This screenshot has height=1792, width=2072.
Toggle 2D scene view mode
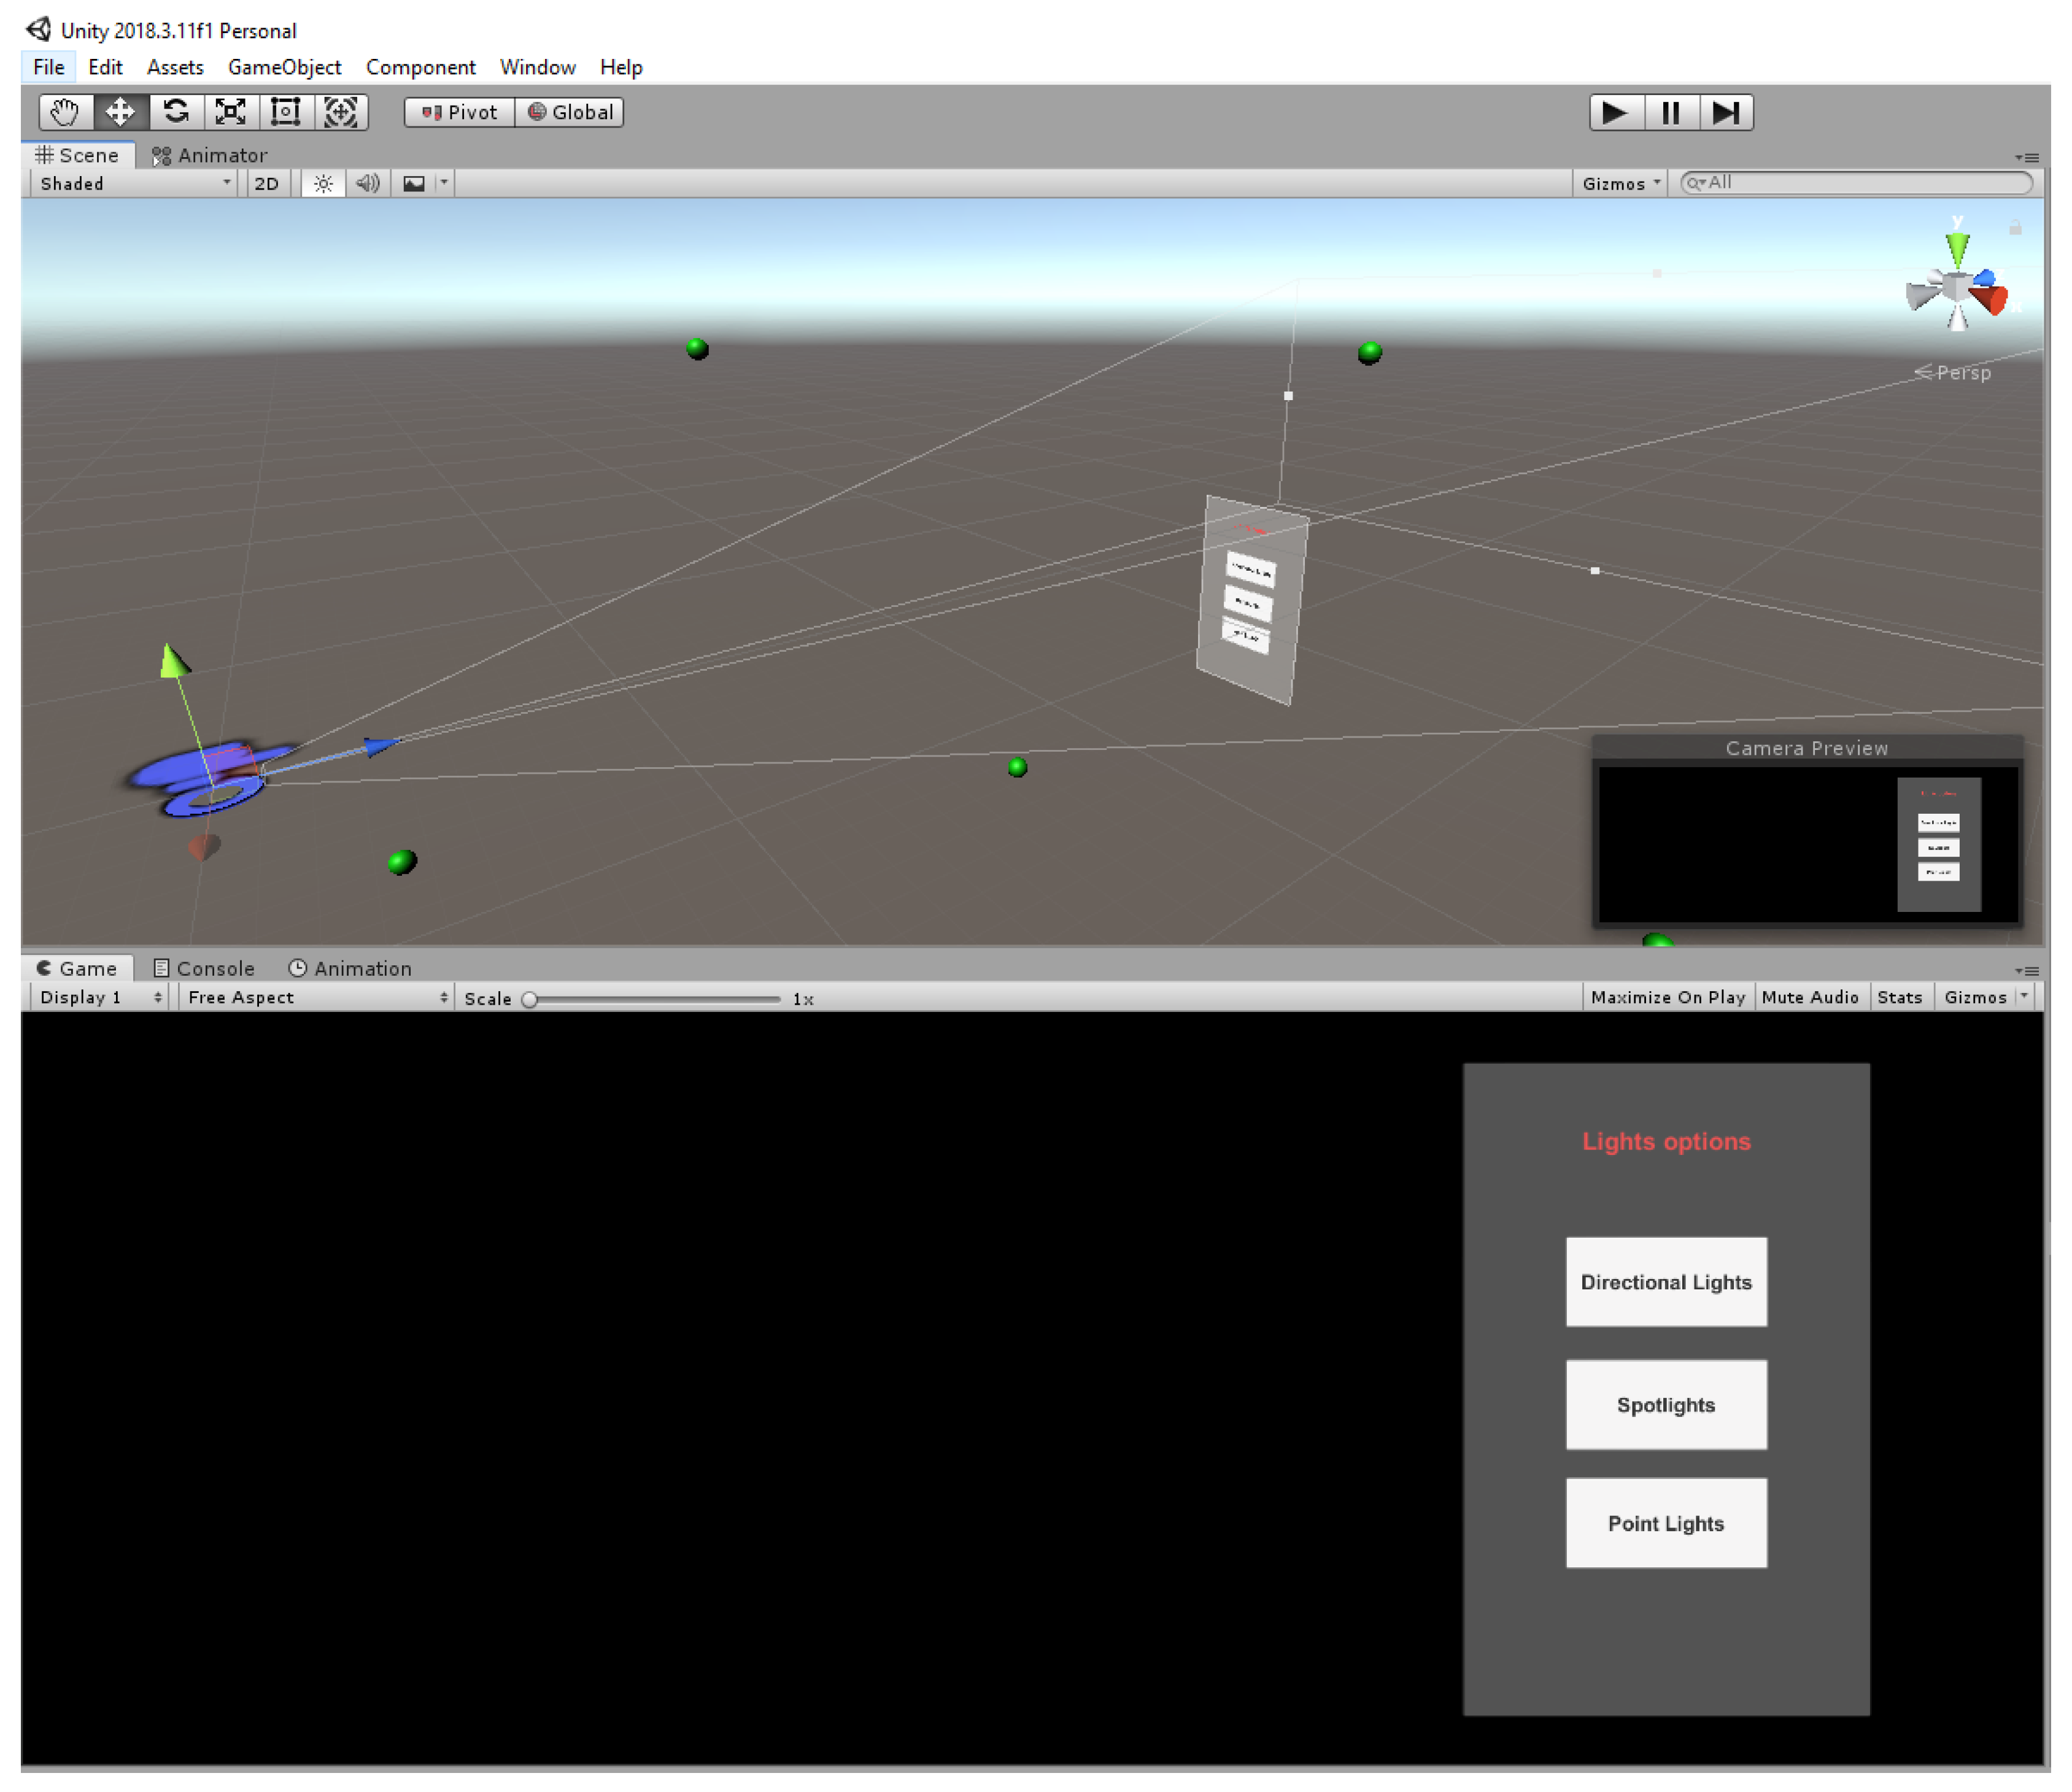coord(266,183)
